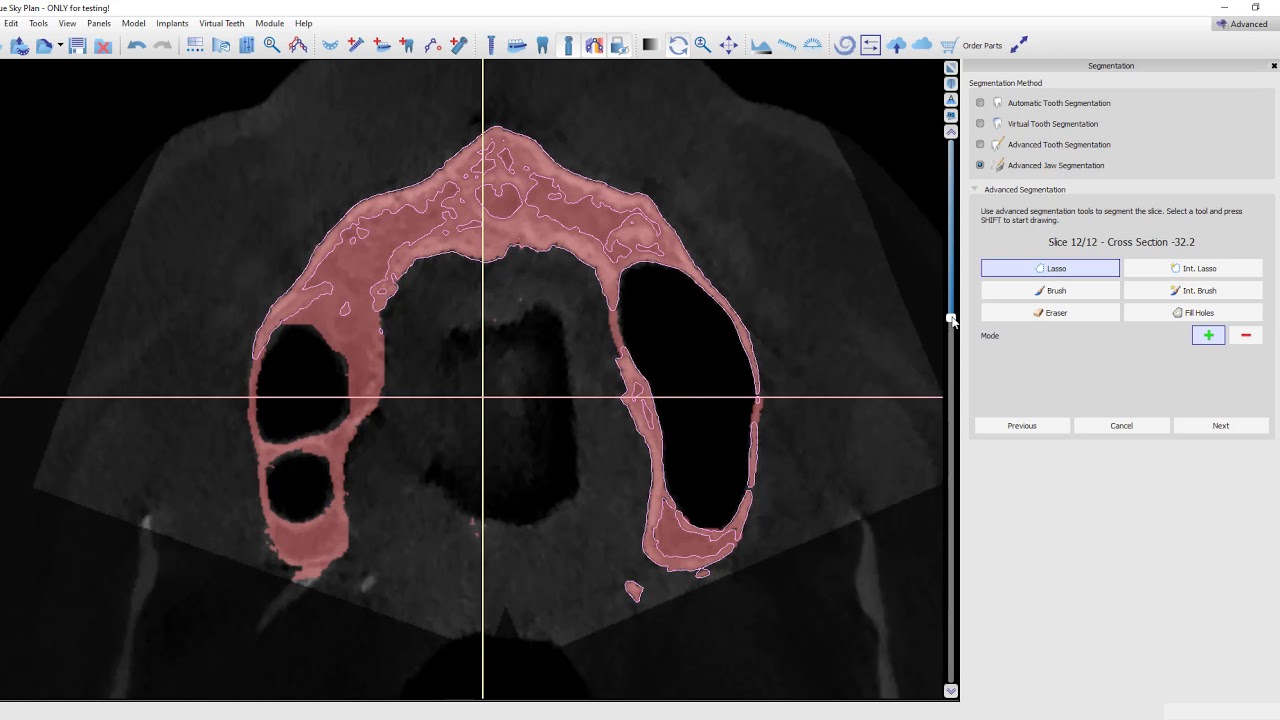The width and height of the screenshot is (1280, 720).
Task: Open dropdown arrow beside open-project folder icon
Action: 60,45
